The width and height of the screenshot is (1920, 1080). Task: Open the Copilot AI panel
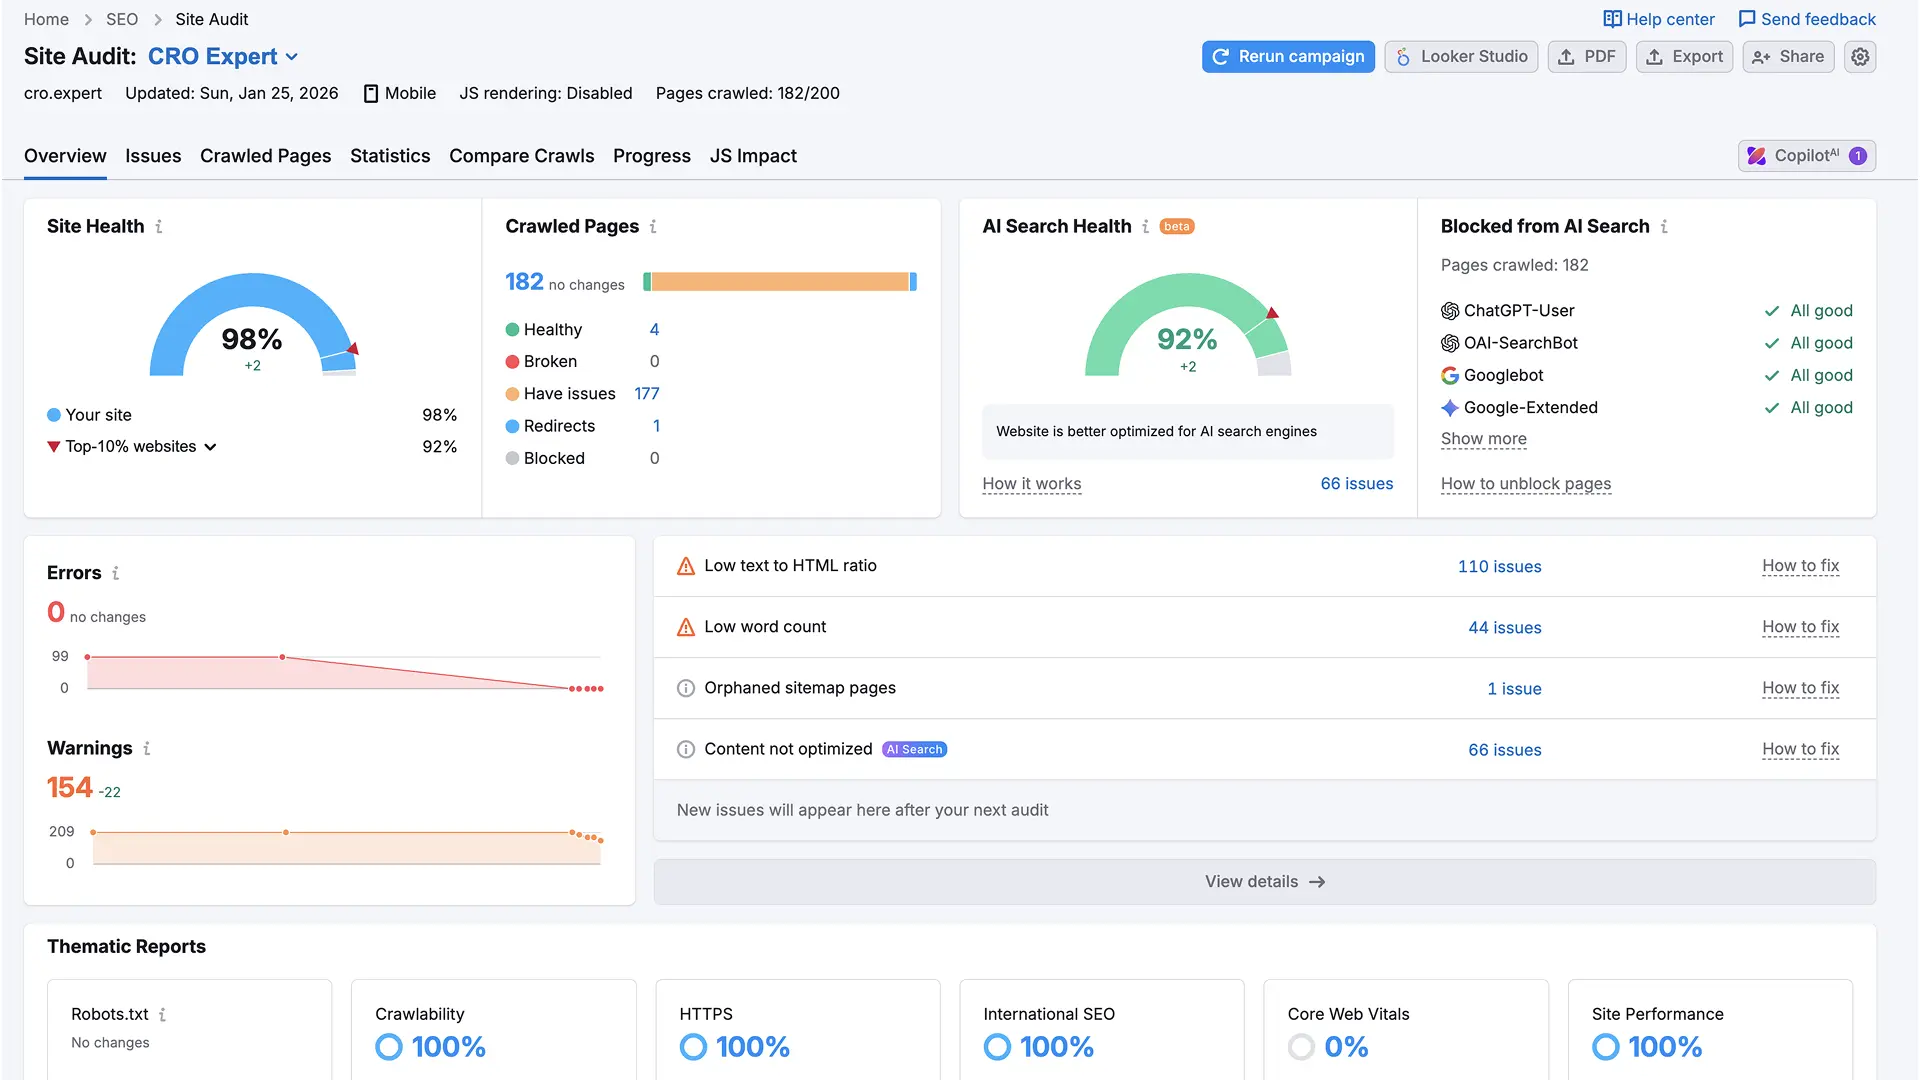point(1806,155)
